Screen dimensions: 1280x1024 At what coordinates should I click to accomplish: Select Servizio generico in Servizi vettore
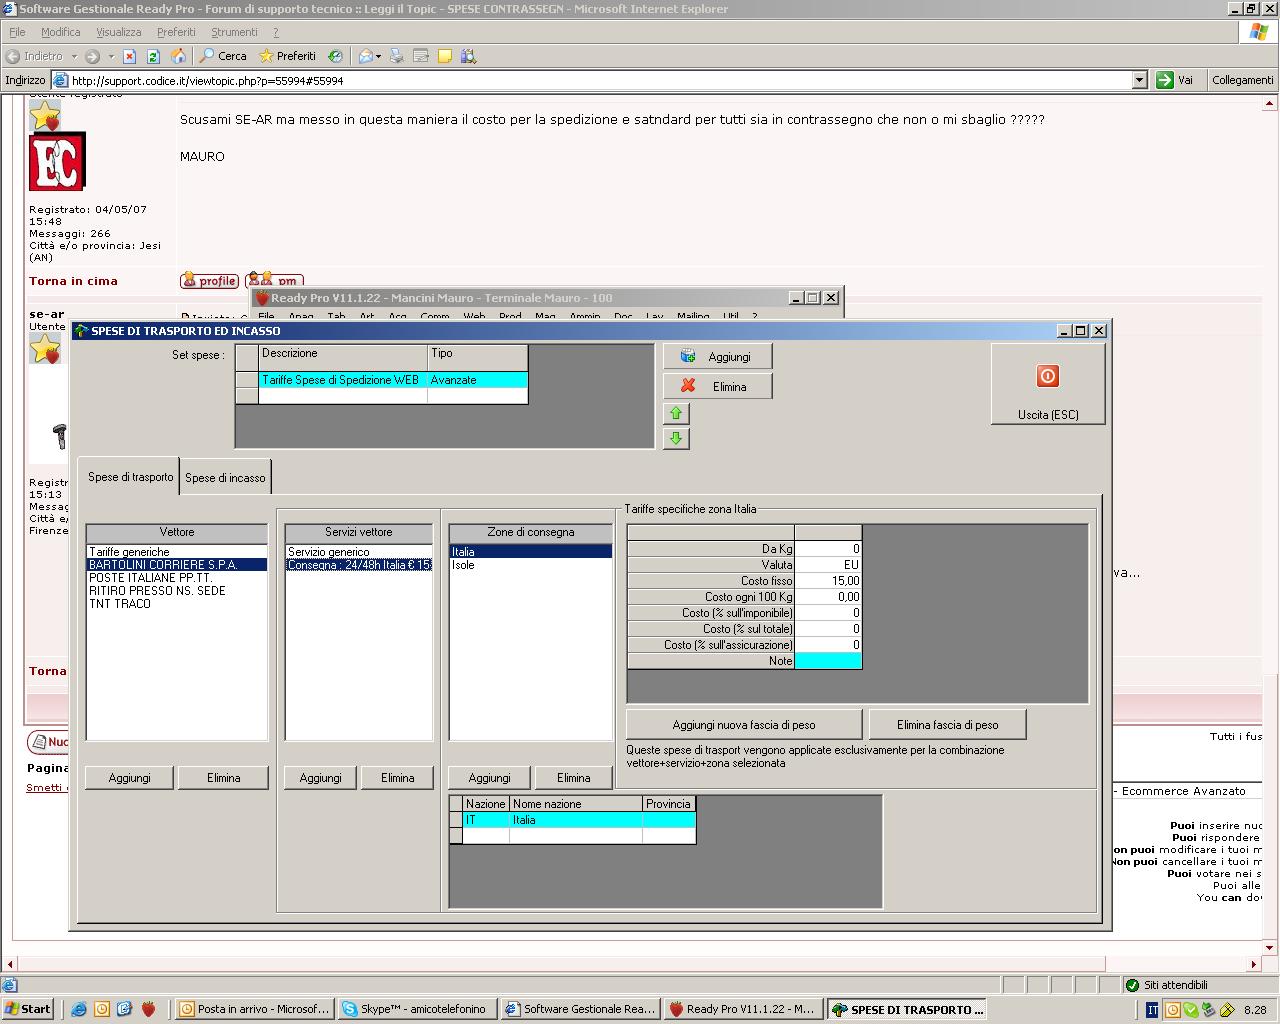(x=359, y=552)
